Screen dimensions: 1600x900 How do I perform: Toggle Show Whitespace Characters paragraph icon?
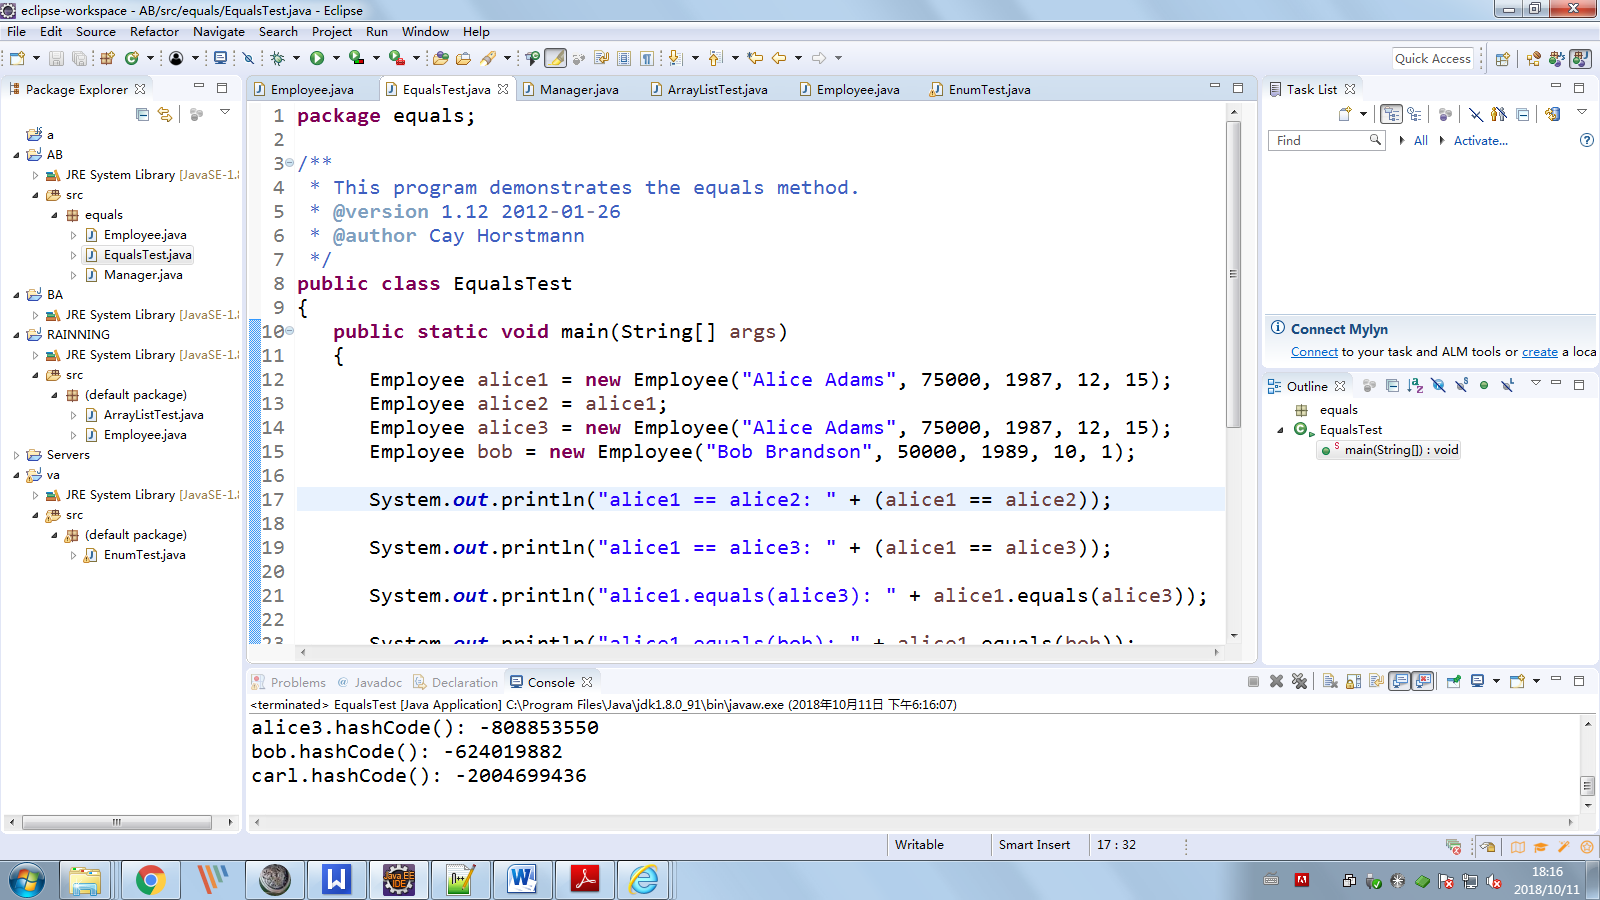(647, 58)
